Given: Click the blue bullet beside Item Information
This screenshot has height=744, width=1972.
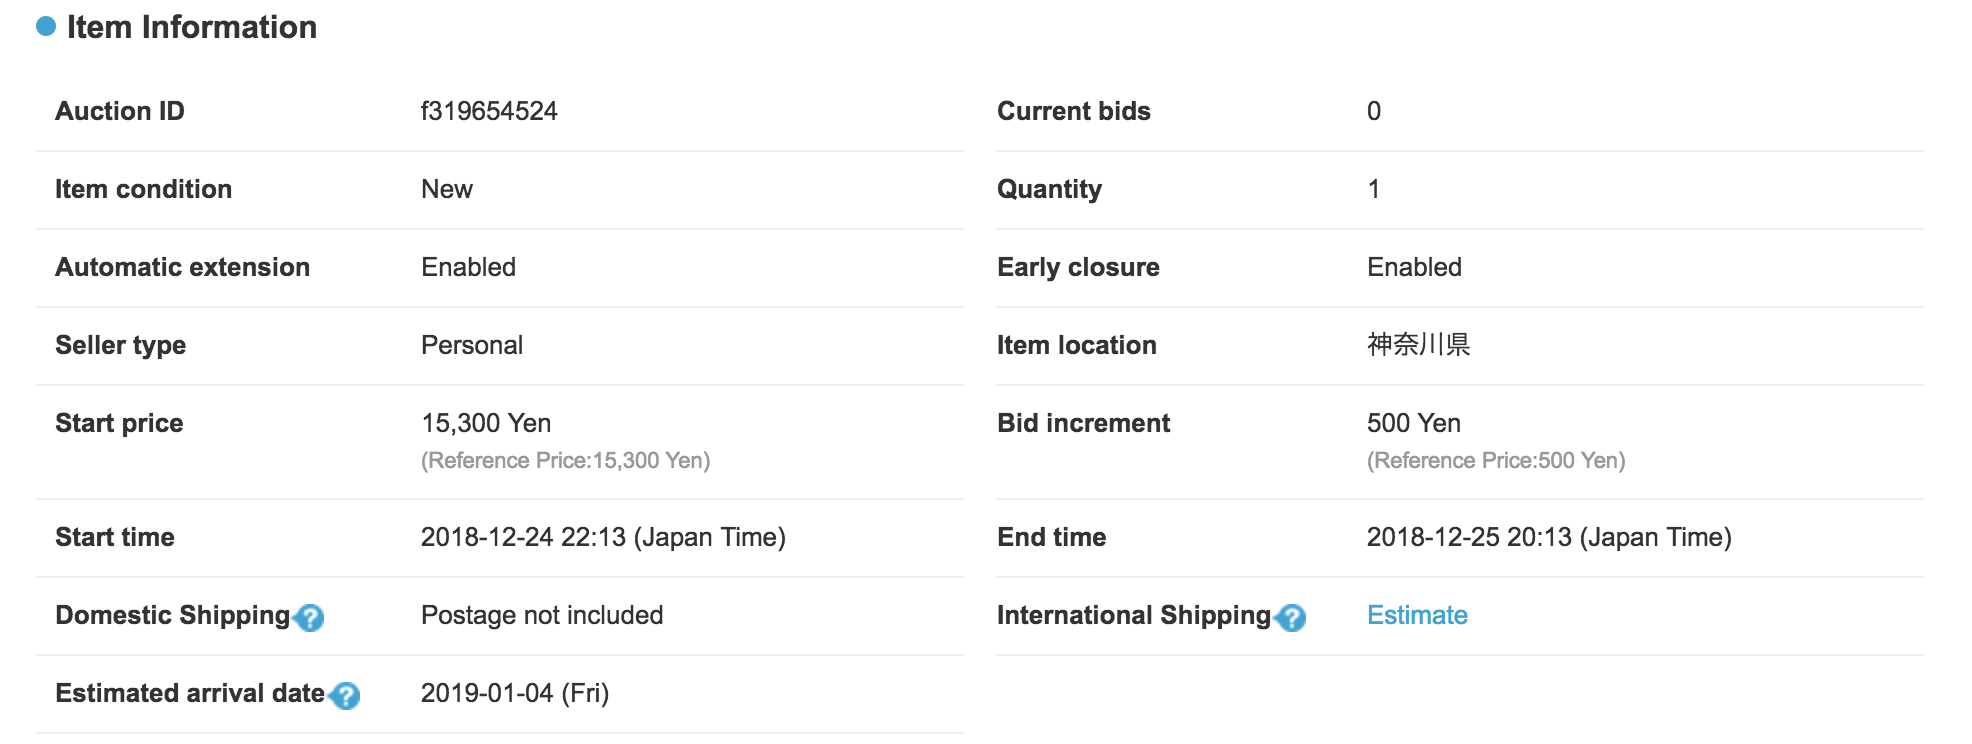Looking at the screenshot, I should (x=46, y=27).
